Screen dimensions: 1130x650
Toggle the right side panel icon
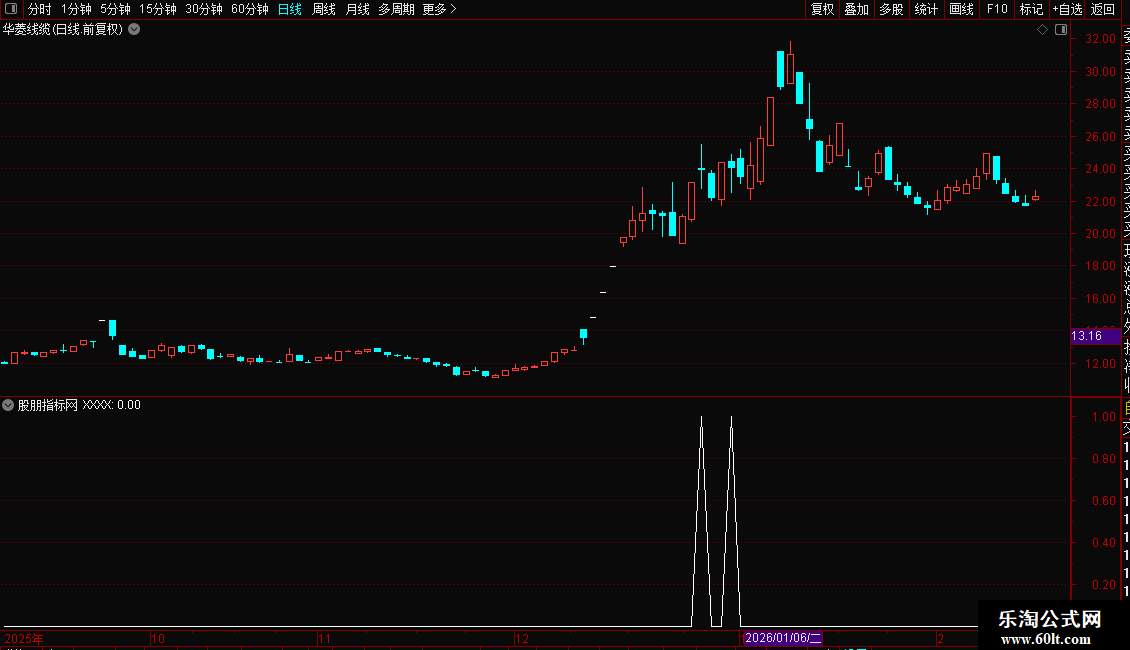[1061, 30]
